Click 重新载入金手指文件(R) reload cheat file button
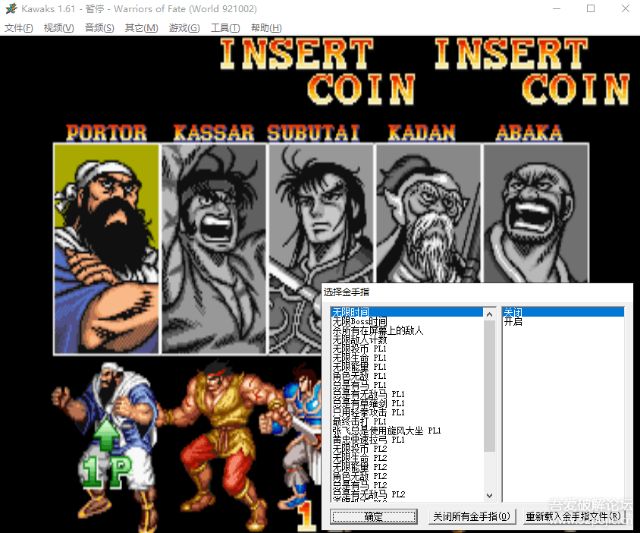This screenshot has height=533, width=640. click(573, 517)
